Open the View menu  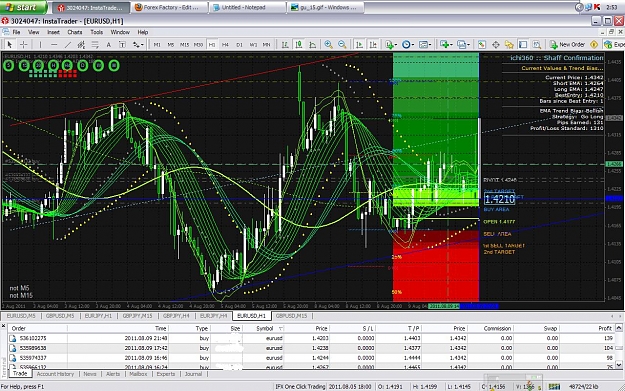click(33, 32)
